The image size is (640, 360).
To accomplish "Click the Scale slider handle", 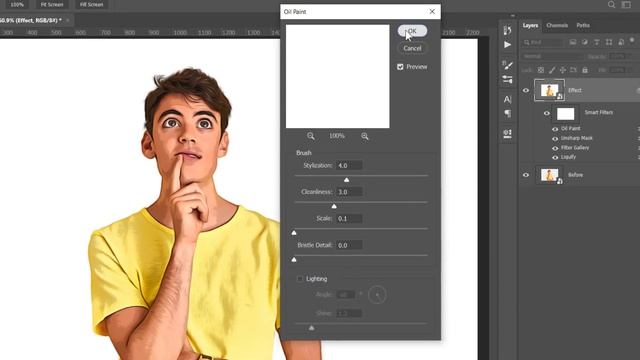I will 294,233.
